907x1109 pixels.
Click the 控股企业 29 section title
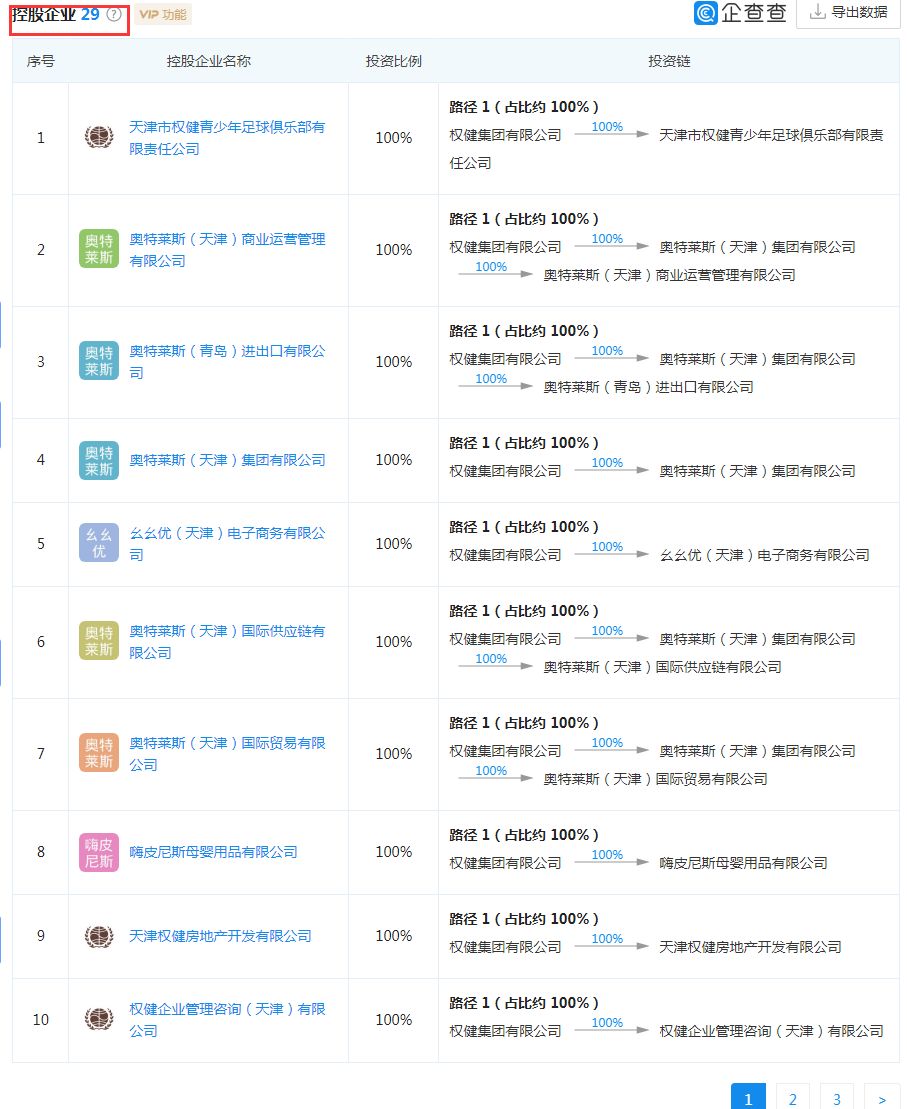(x=56, y=14)
